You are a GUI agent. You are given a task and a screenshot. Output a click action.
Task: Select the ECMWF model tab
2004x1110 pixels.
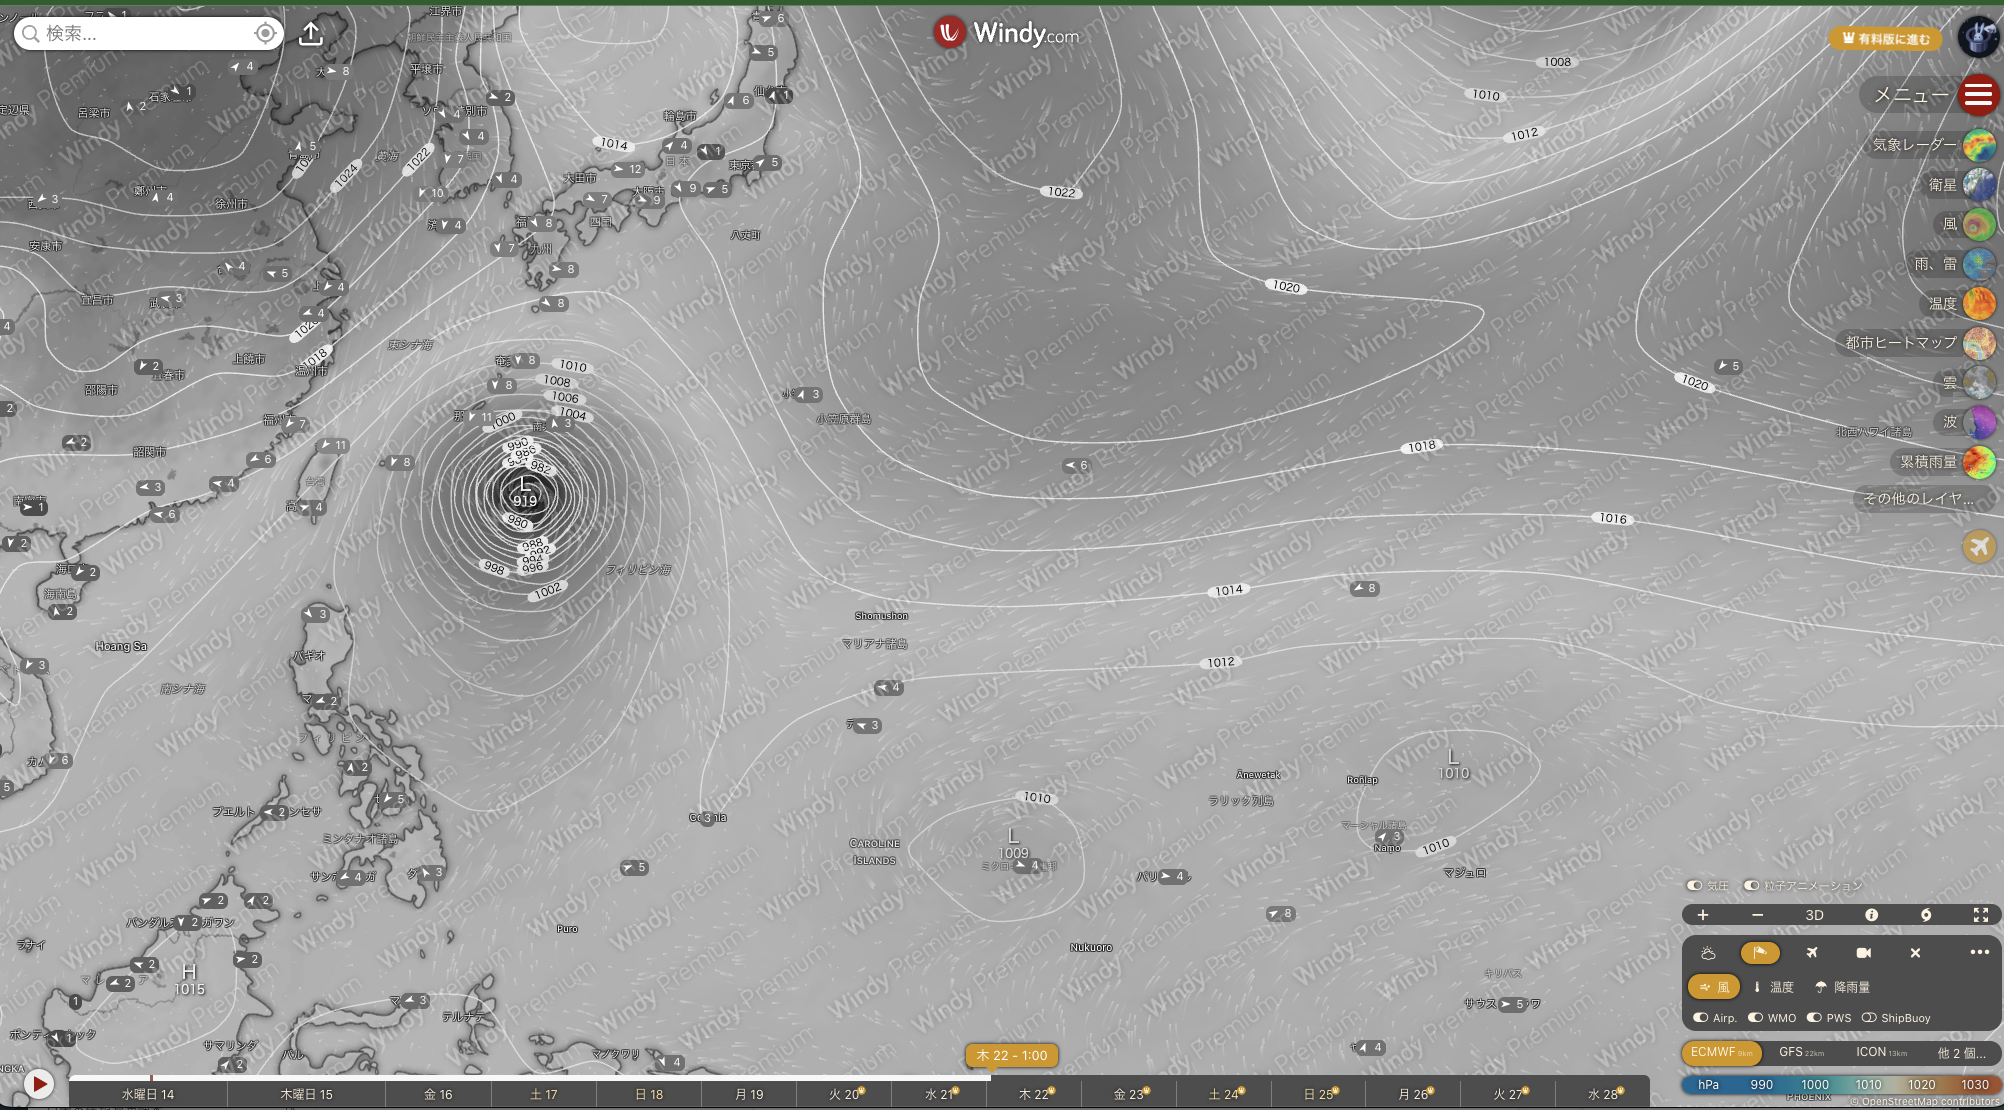coord(1721,1053)
